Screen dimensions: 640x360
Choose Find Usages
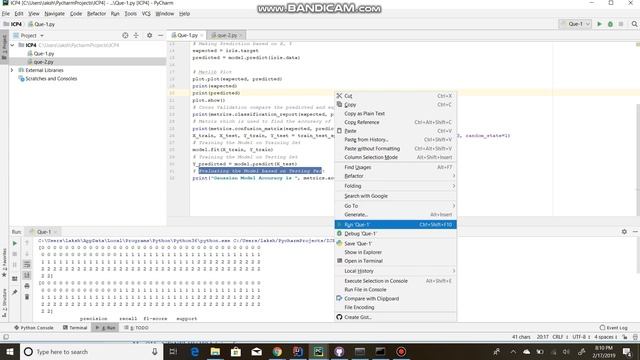[x=396, y=167]
